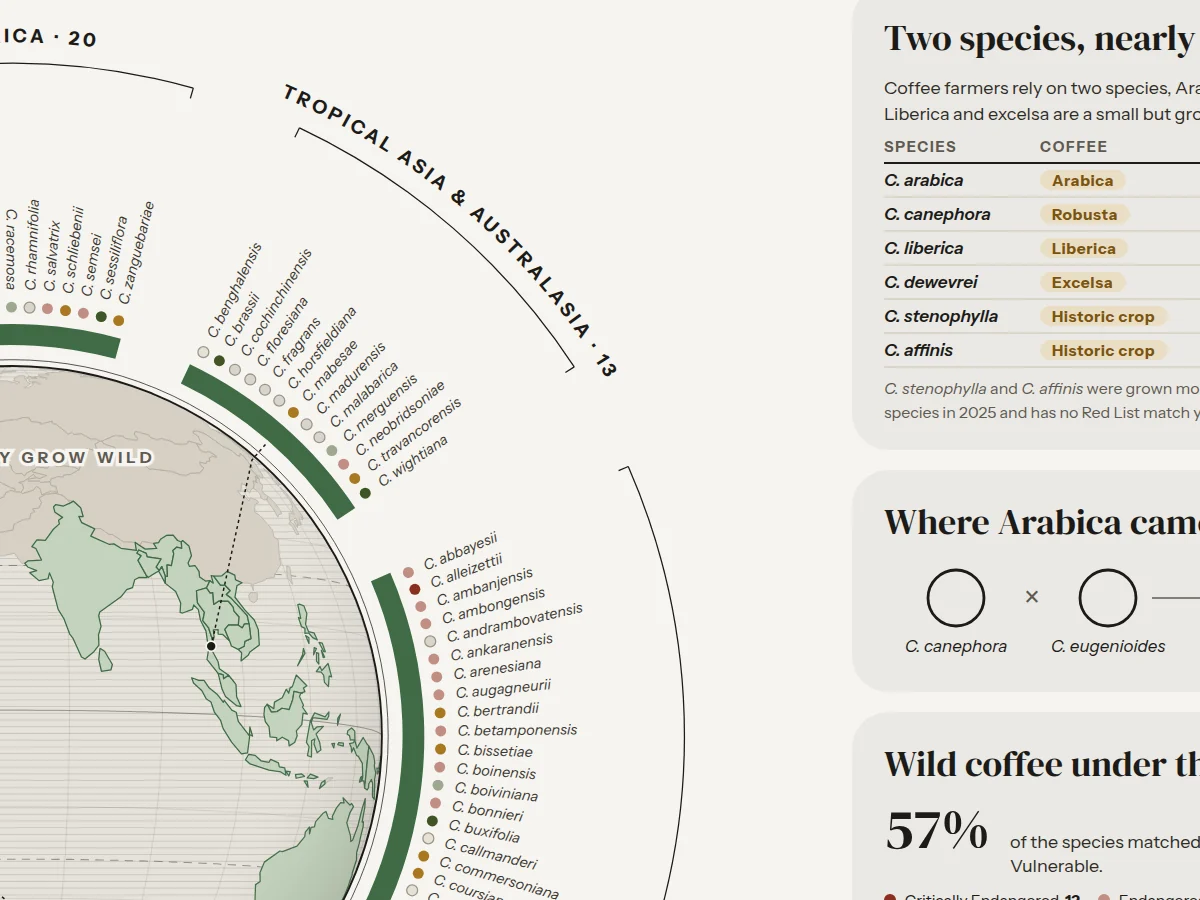This screenshot has width=1200, height=900.
Task: Click the COFFEE column header
Action: pyautogui.click(x=1073, y=147)
